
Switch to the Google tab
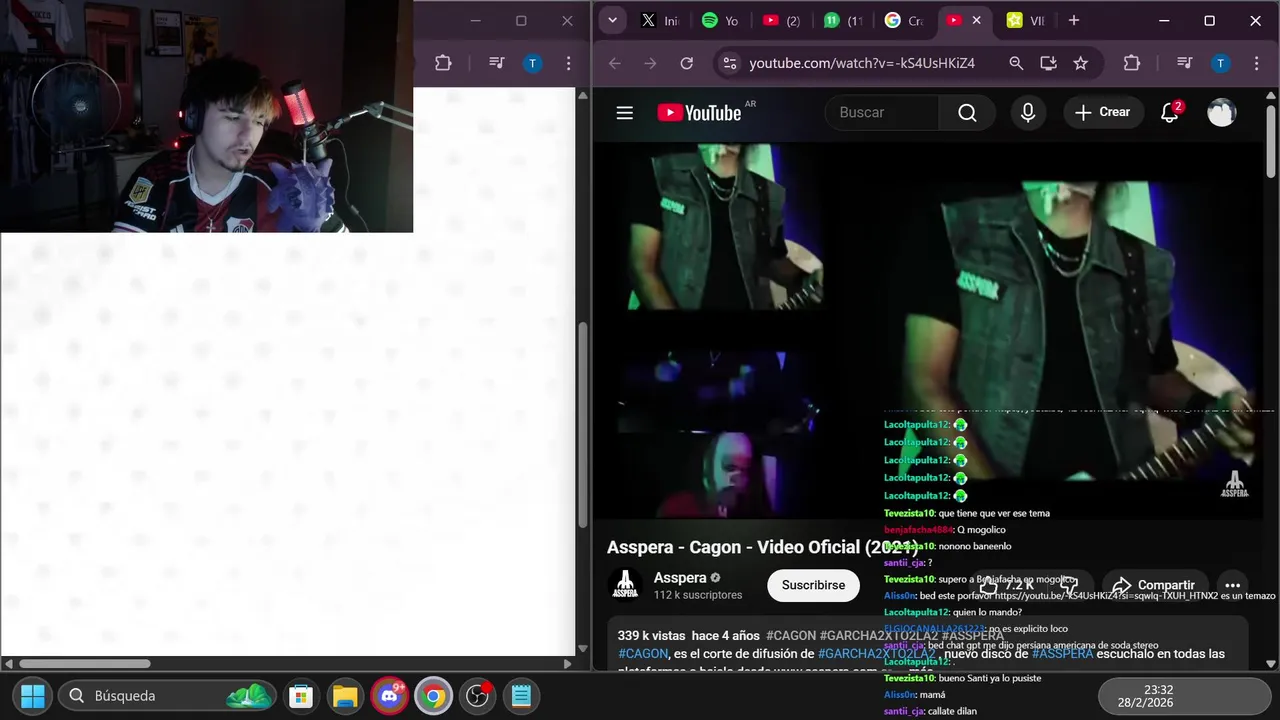click(x=903, y=20)
